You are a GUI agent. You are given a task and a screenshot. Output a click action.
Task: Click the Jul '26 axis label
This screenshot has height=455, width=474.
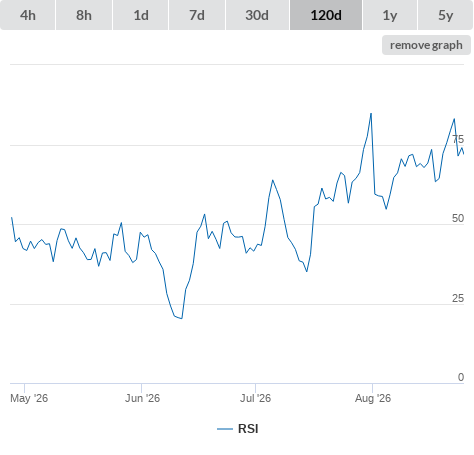pos(255,398)
